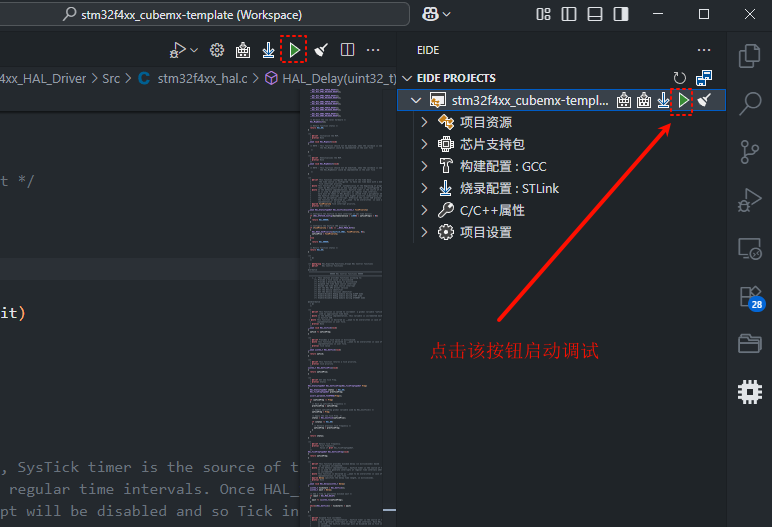This screenshot has height=527, width=772.
Task: Open the run dropdown arrow in editor toolbar
Action: point(194,50)
